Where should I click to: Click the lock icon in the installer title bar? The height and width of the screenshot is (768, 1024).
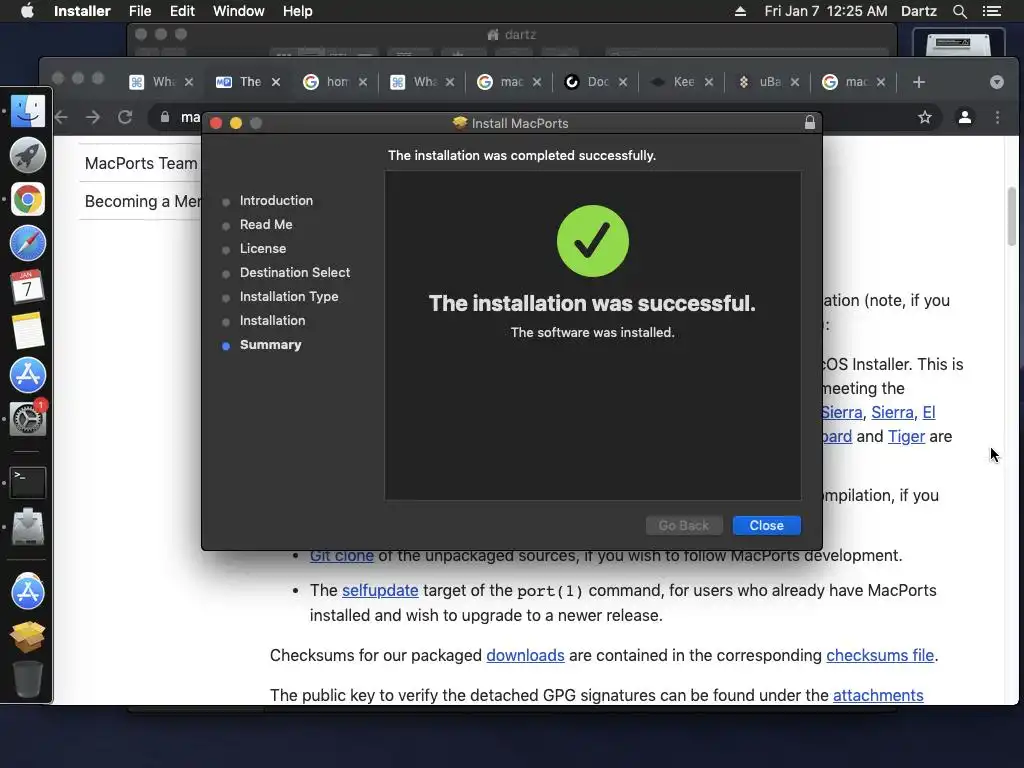point(810,123)
